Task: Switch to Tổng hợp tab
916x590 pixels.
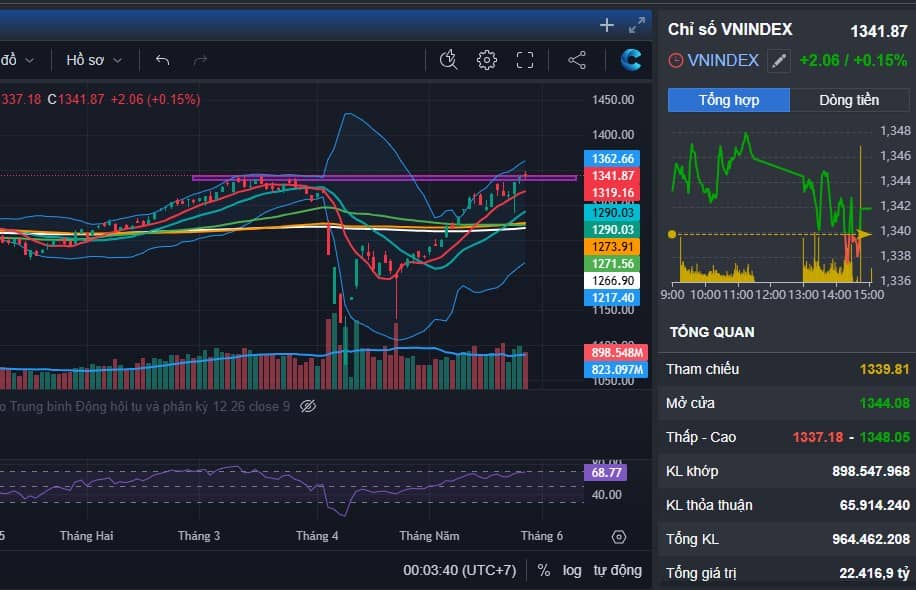Action: pos(728,100)
